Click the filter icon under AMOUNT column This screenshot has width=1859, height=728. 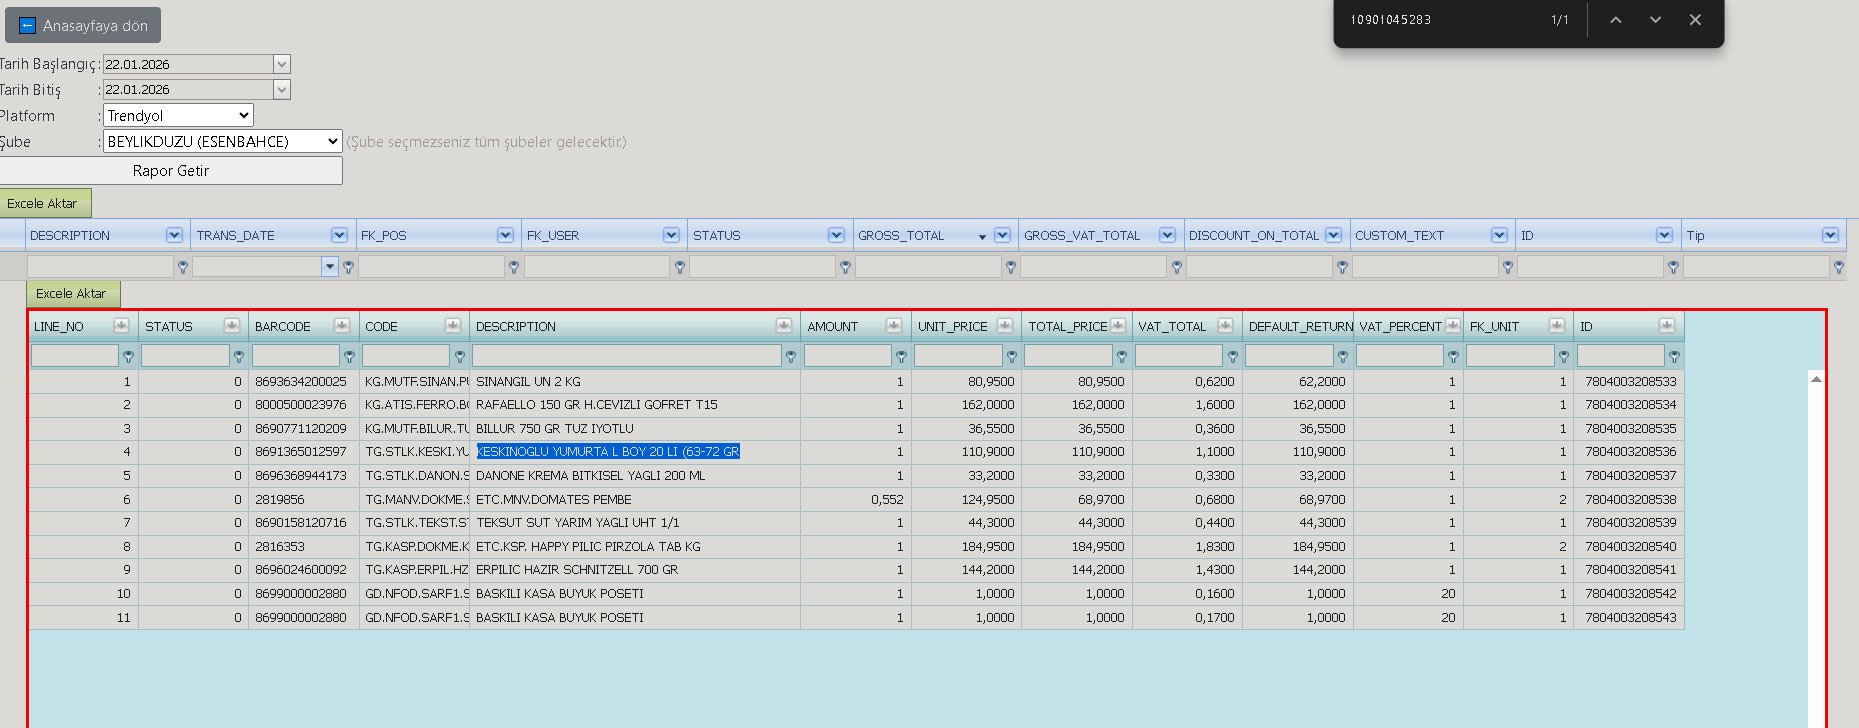tap(901, 356)
